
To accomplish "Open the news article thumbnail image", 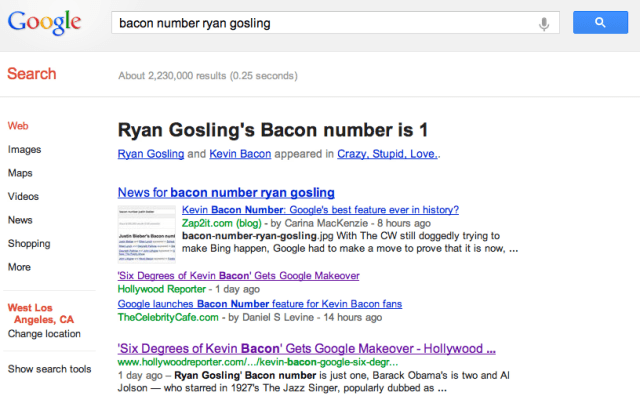I will pyautogui.click(x=146, y=234).
